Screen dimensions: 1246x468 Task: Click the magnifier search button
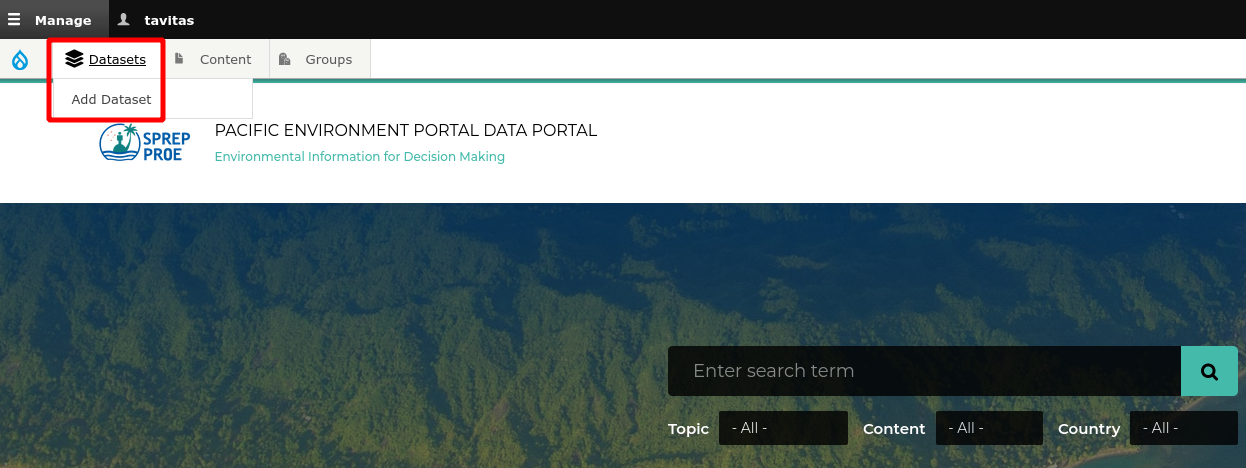(1209, 371)
